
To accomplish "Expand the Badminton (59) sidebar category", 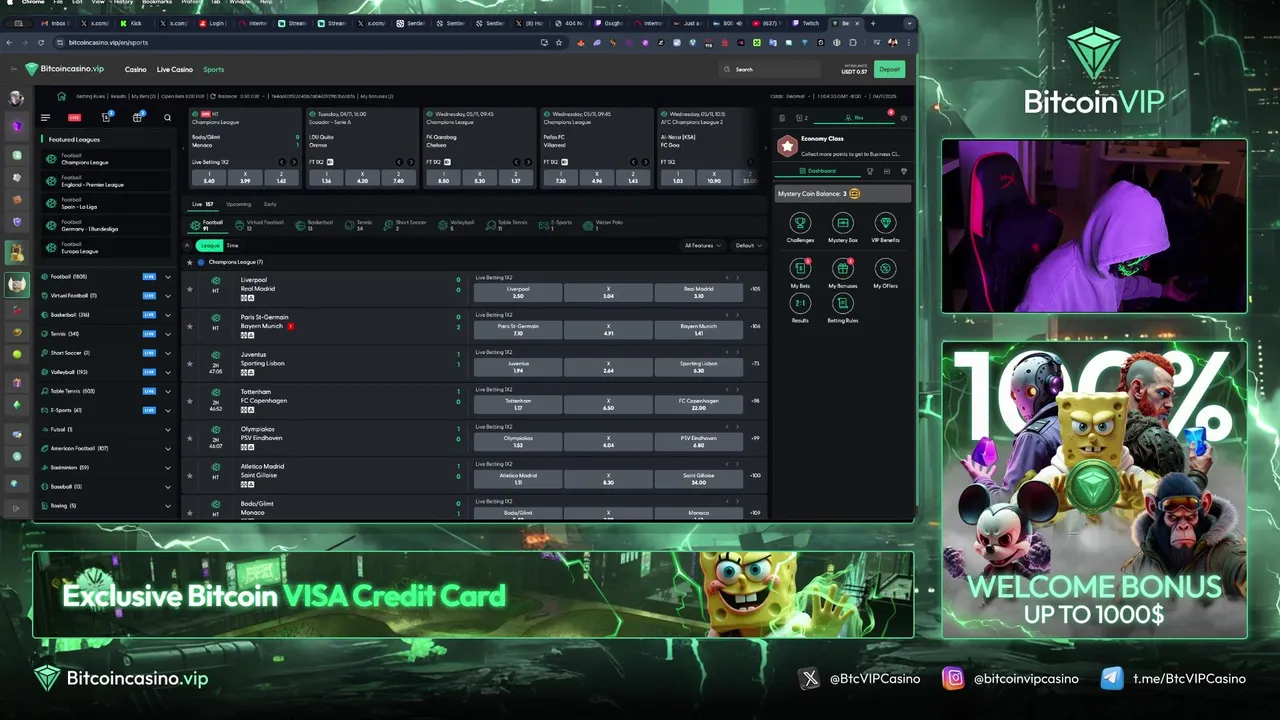I will click(x=167, y=467).
